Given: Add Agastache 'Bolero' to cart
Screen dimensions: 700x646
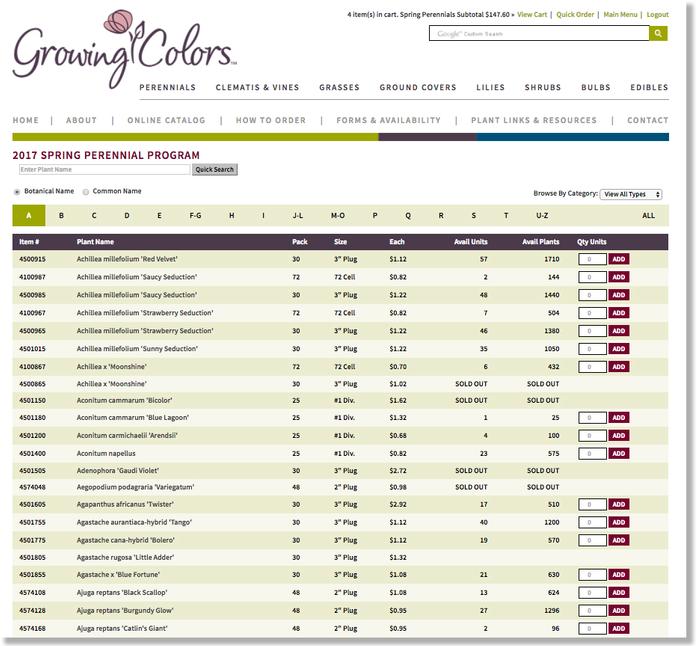Looking at the screenshot, I should point(618,540).
